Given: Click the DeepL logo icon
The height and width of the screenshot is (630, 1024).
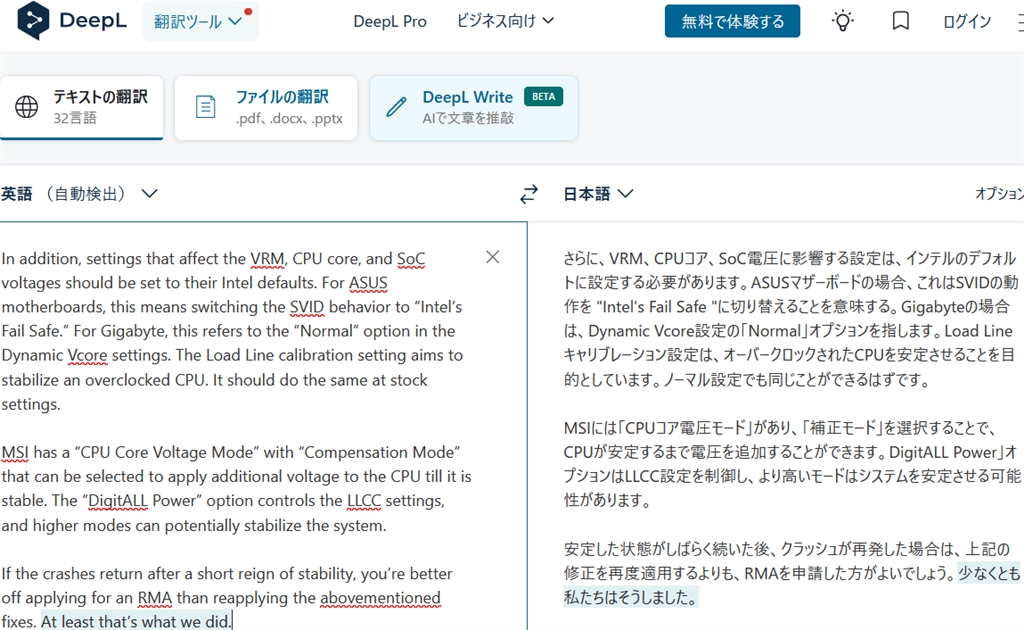Looking at the screenshot, I should pyautogui.click(x=33, y=20).
